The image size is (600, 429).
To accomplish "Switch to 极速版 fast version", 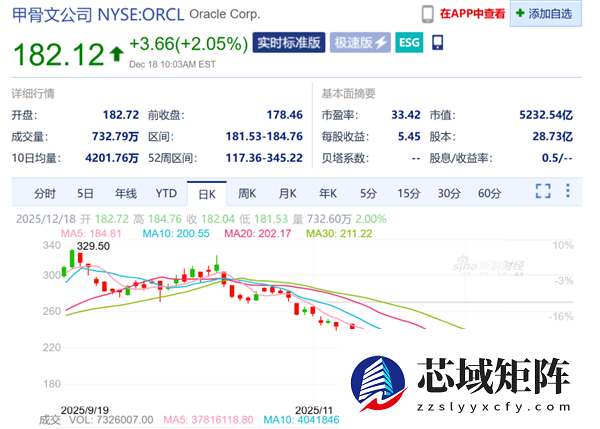I will tap(361, 43).
